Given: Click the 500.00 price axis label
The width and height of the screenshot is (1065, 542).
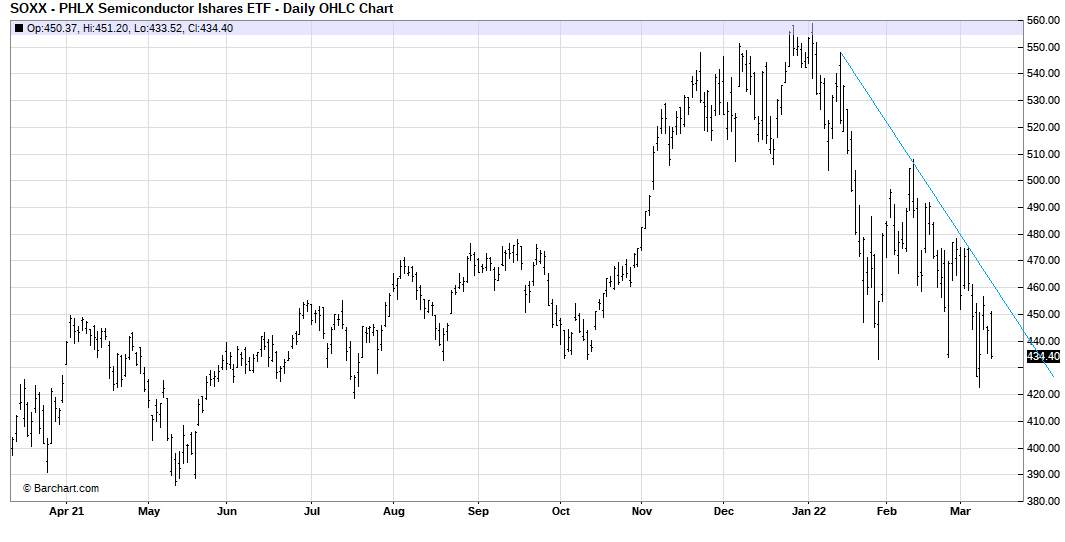Looking at the screenshot, I should click(1043, 181).
